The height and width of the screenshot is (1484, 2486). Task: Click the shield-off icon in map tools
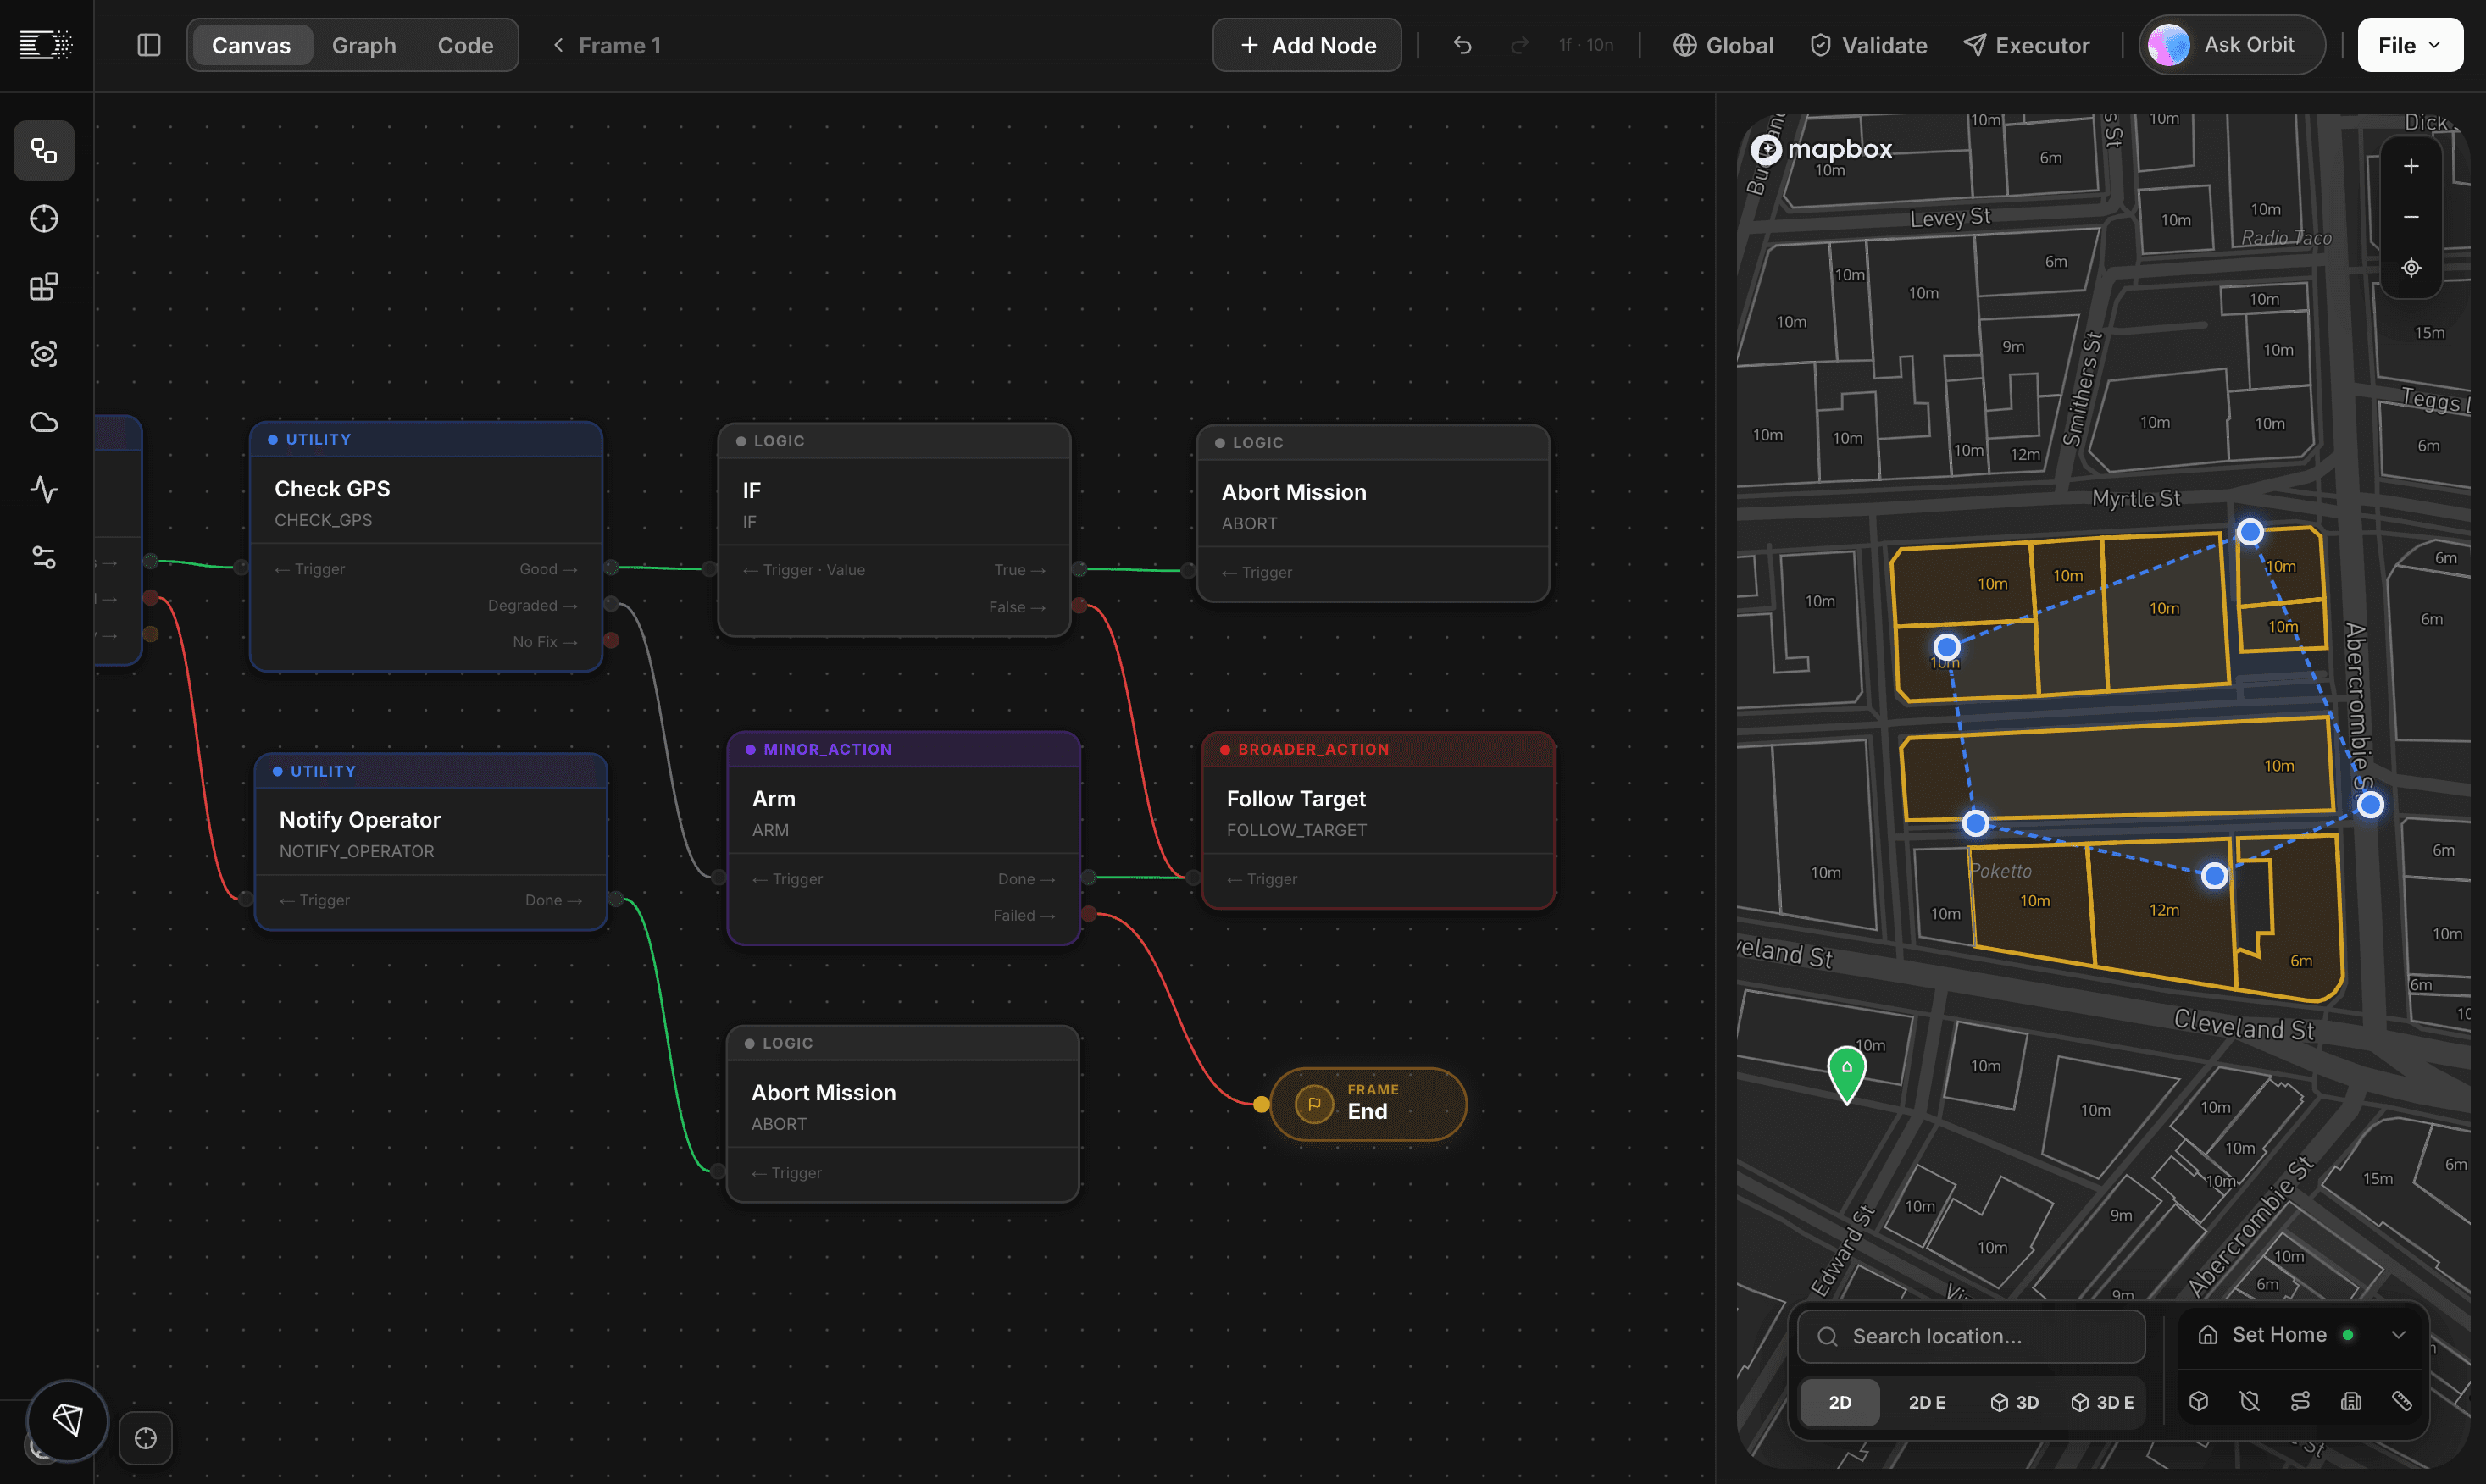pos(2249,1401)
